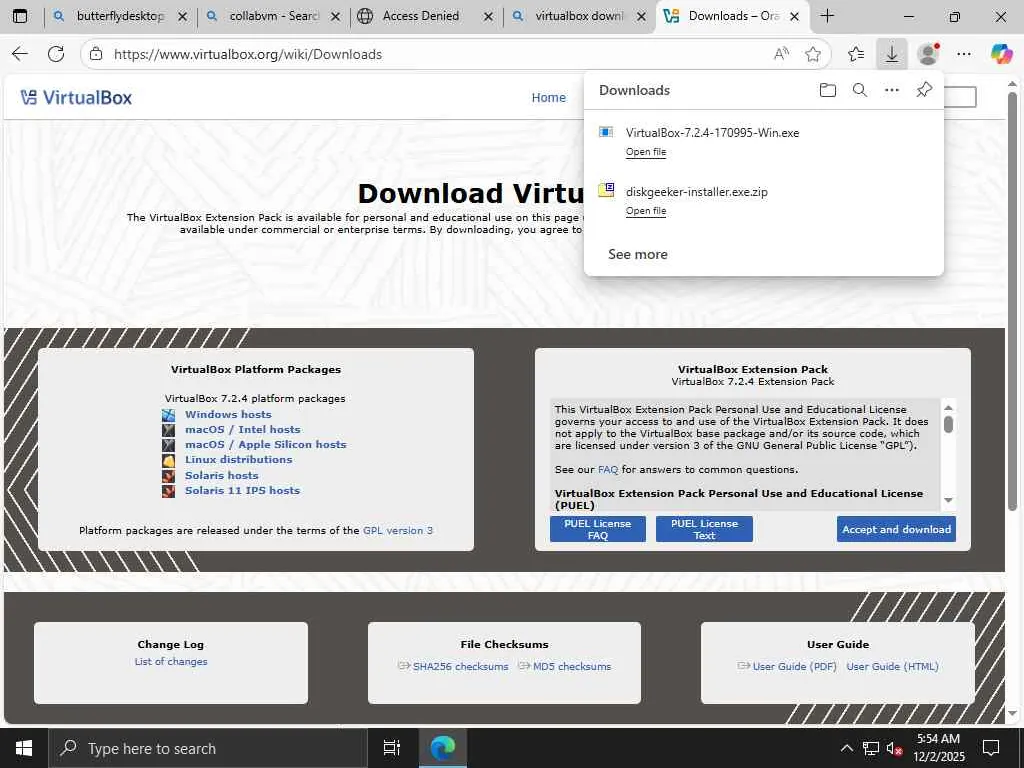Open the macOS / Intel hosts link

point(242,429)
